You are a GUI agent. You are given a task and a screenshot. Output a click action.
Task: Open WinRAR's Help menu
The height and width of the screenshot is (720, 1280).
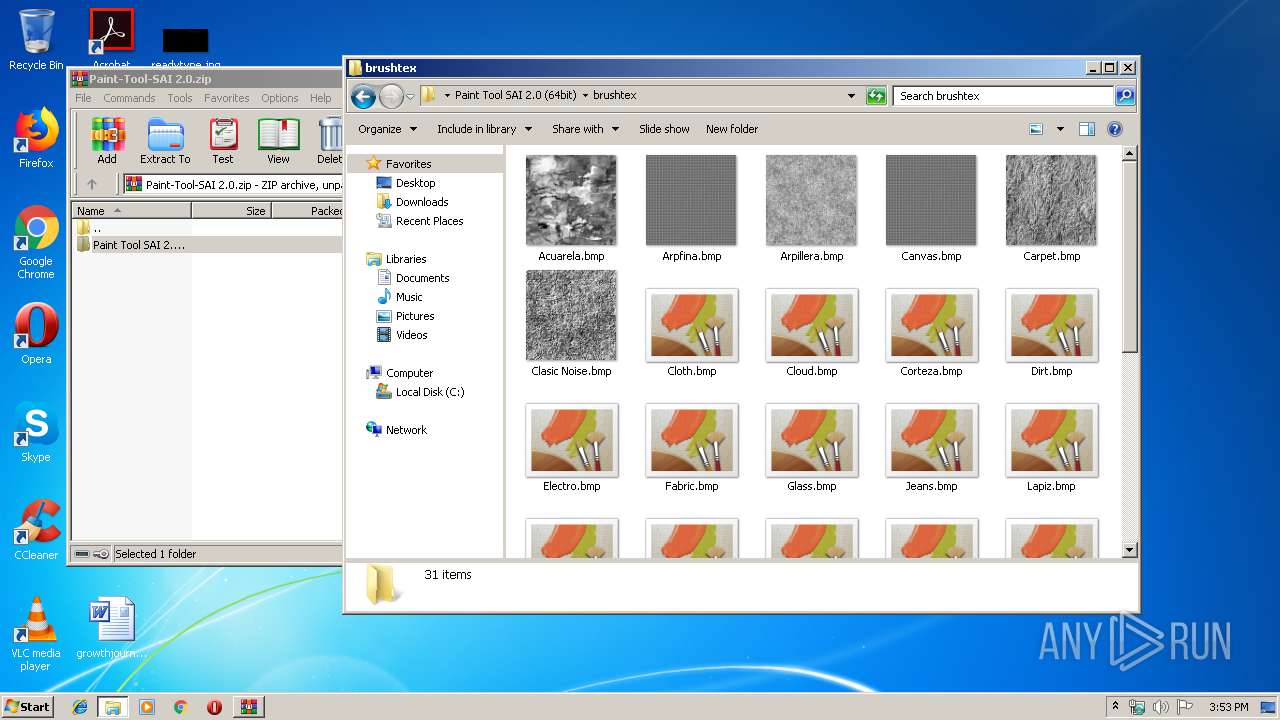pyautogui.click(x=321, y=98)
